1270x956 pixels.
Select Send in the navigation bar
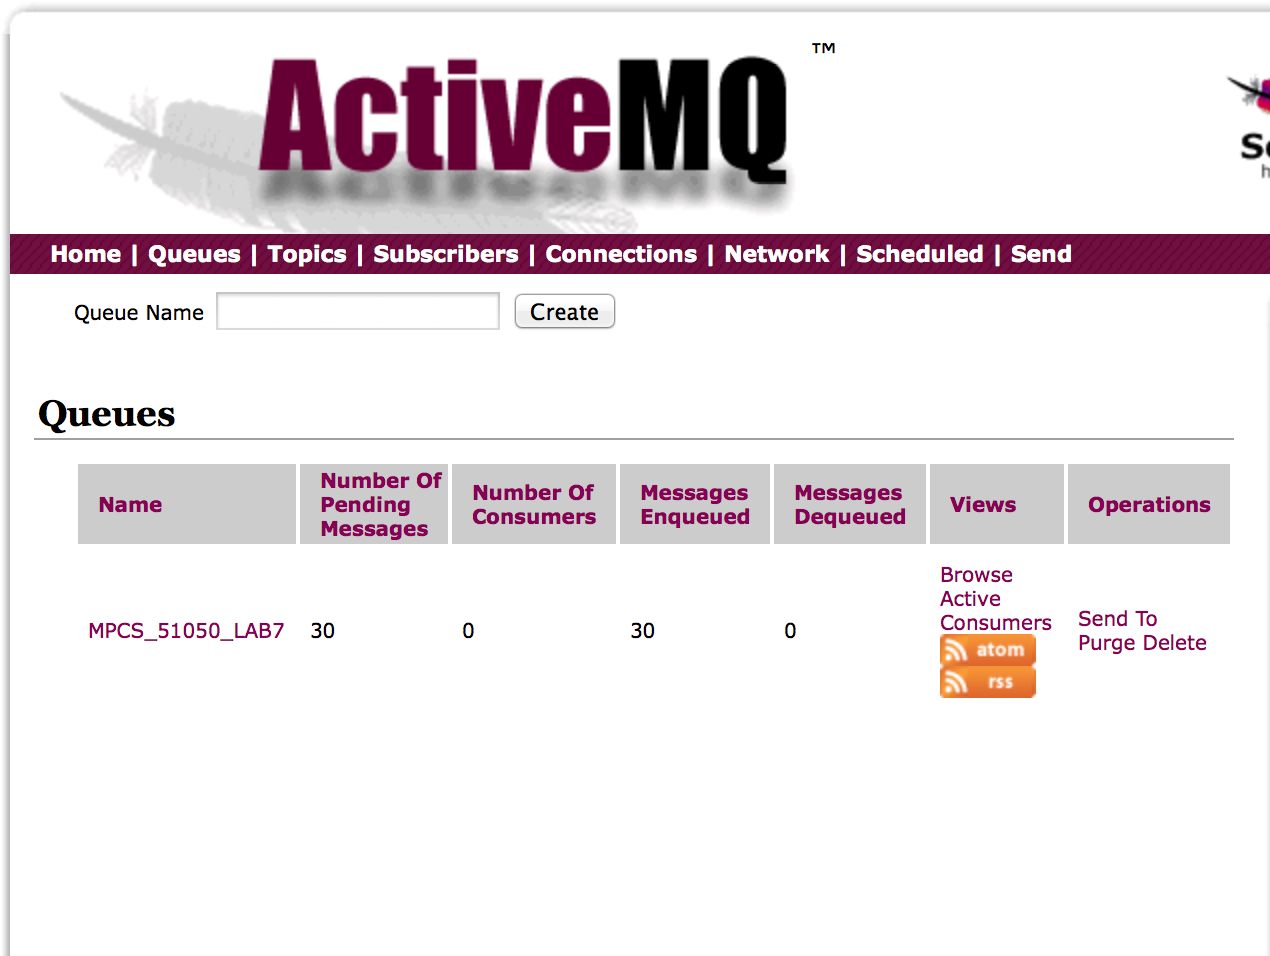click(x=1041, y=254)
